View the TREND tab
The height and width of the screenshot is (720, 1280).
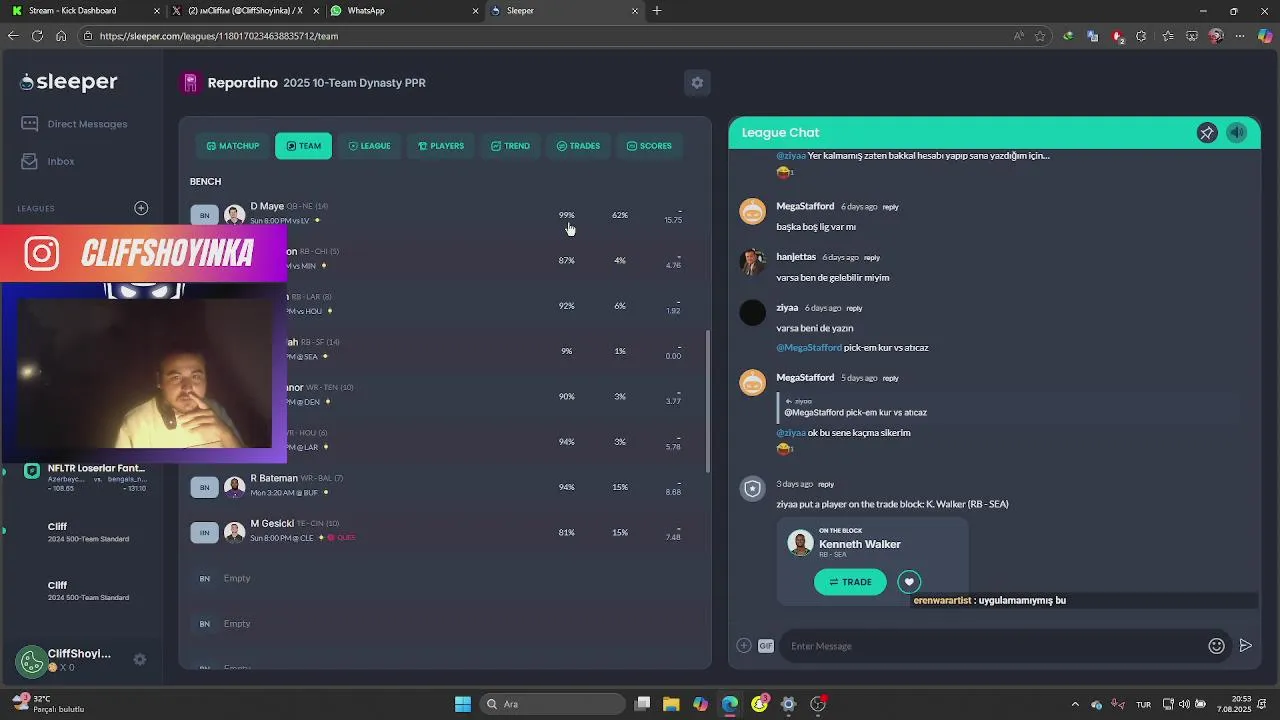(x=510, y=146)
